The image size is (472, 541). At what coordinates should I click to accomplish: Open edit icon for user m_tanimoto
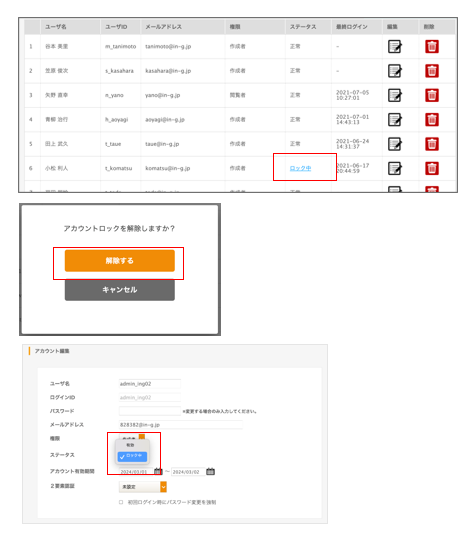(x=395, y=47)
